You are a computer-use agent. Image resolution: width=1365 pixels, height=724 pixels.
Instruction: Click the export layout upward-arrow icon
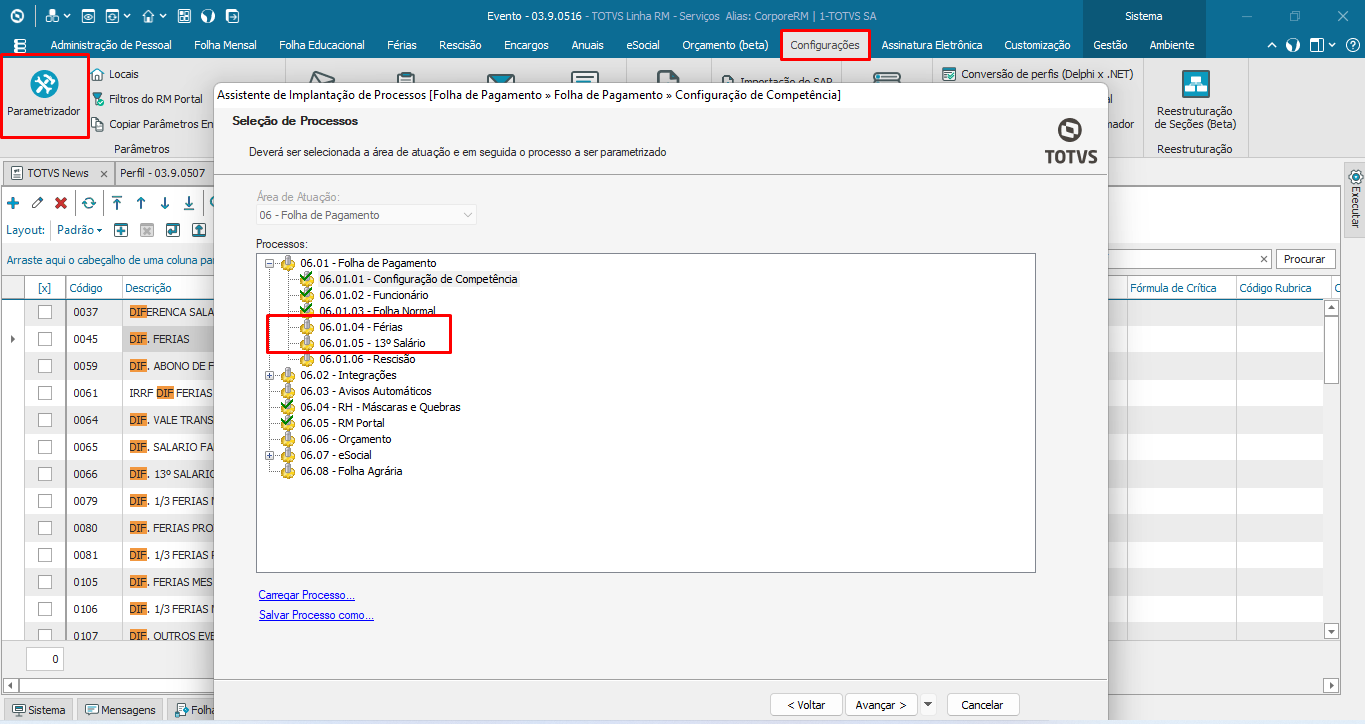(199, 230)
